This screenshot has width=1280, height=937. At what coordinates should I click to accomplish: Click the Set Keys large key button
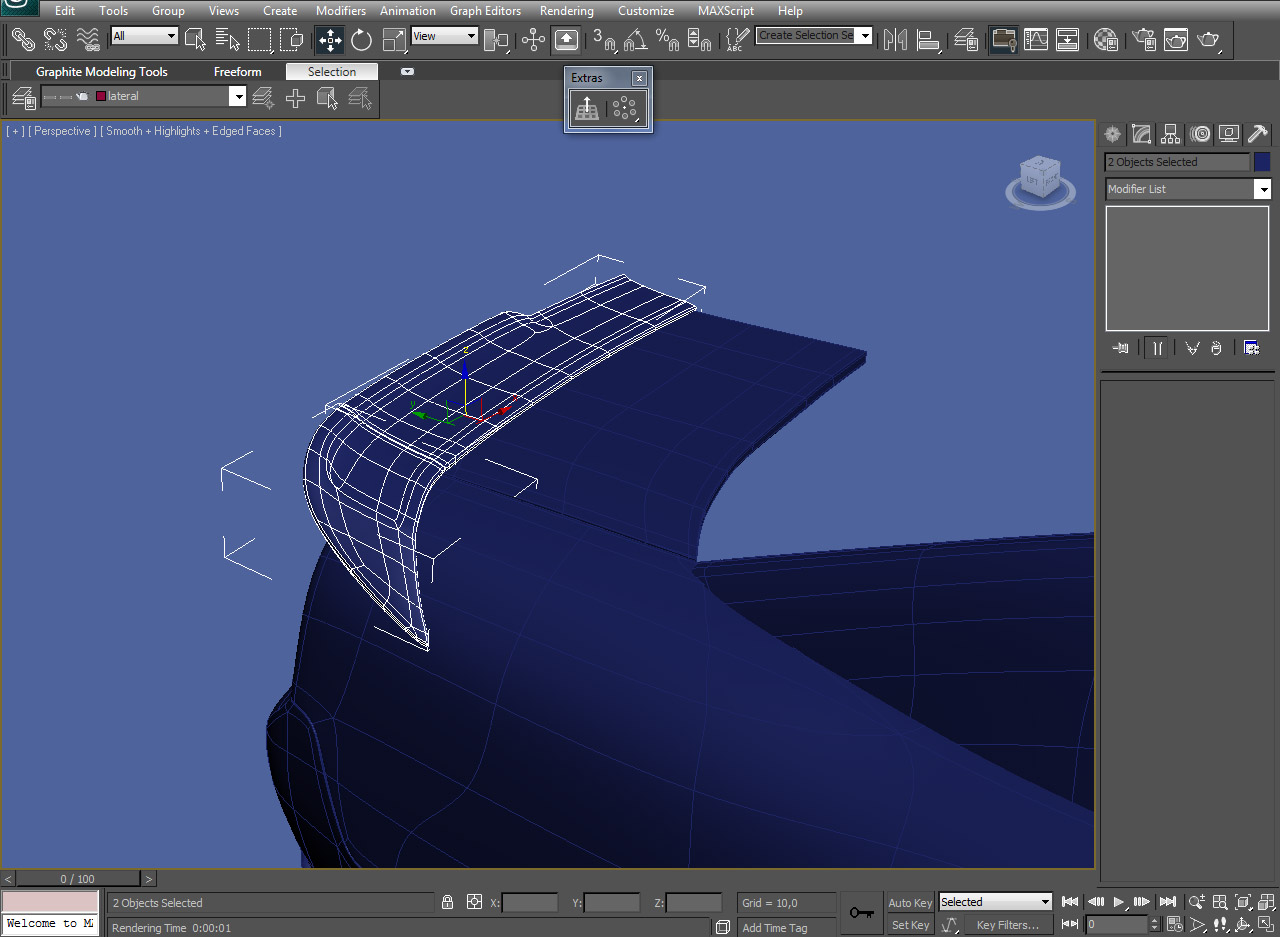click(861, 913)
